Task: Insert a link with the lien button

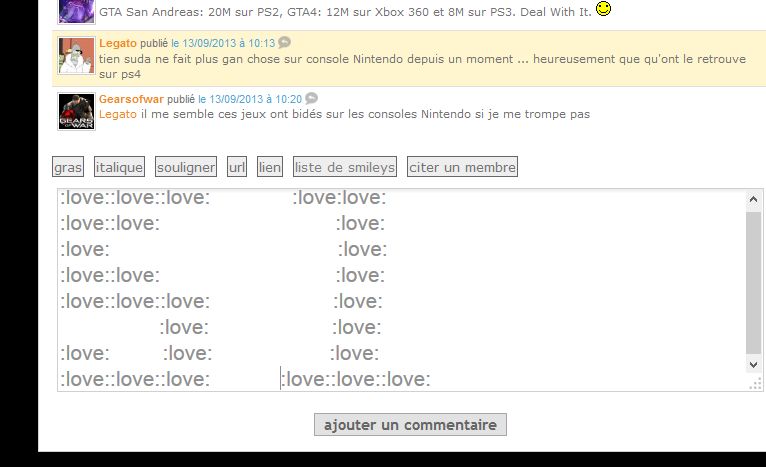Action: tap(270, 167)
